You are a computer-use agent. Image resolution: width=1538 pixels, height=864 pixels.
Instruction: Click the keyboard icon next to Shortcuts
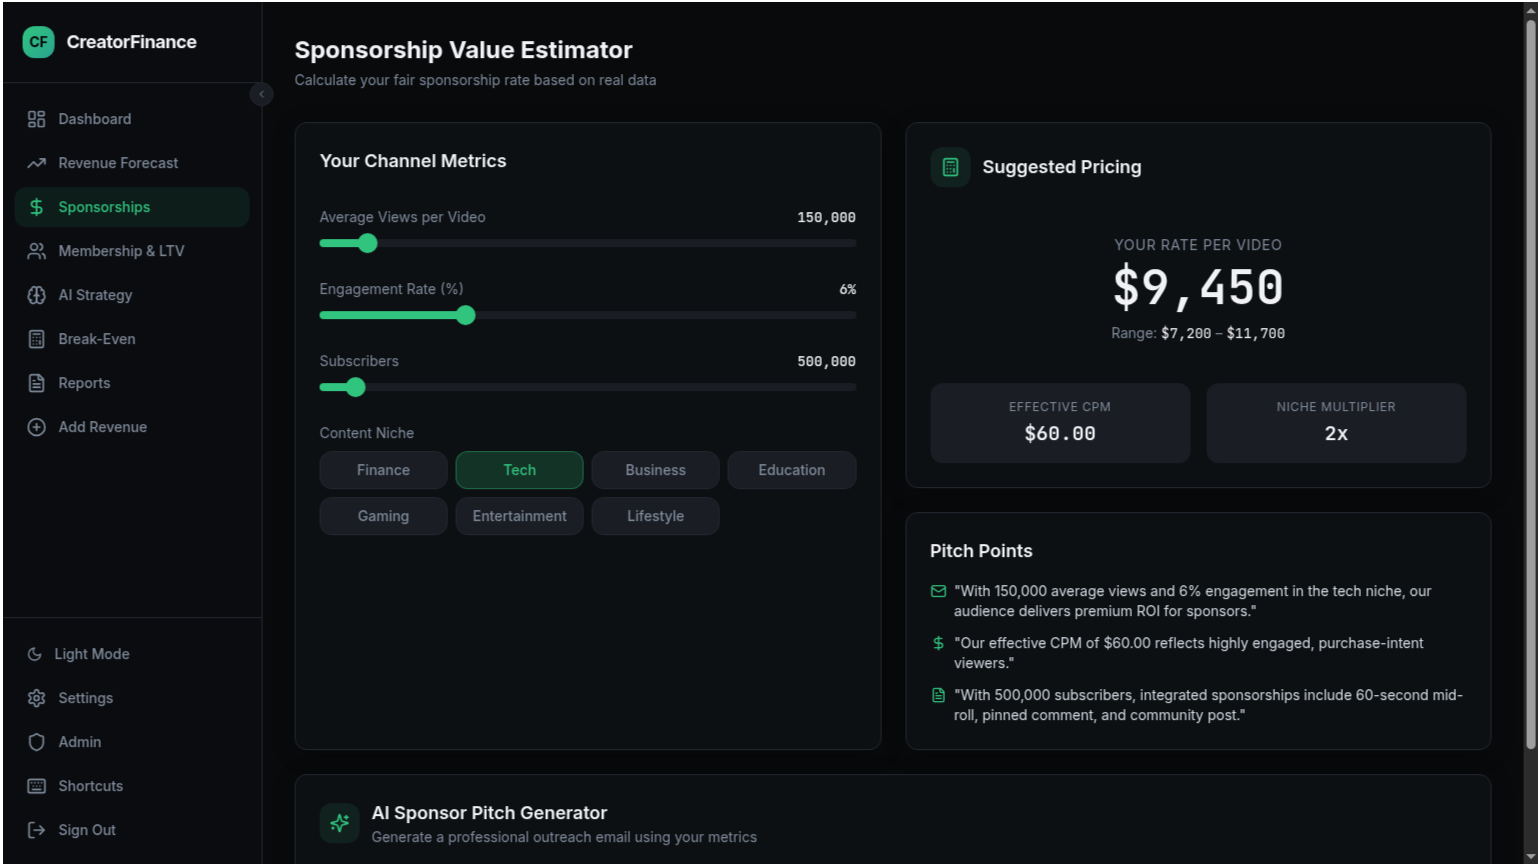click(36, 786)
